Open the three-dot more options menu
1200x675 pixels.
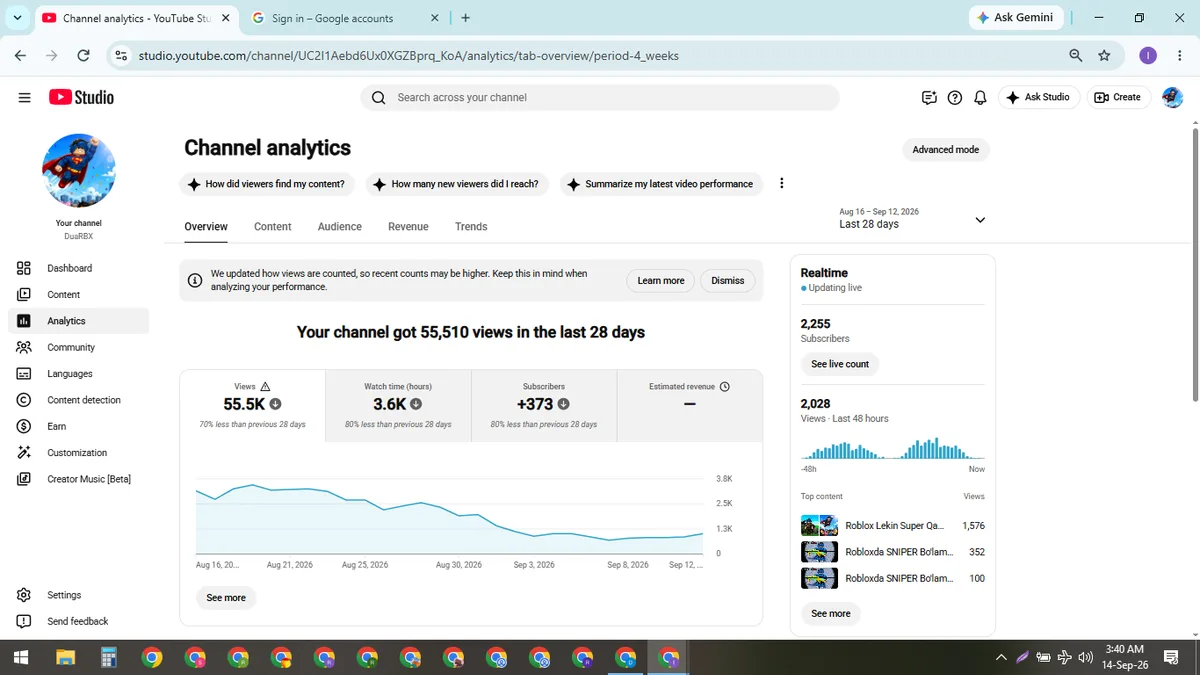tap(782, 184)
